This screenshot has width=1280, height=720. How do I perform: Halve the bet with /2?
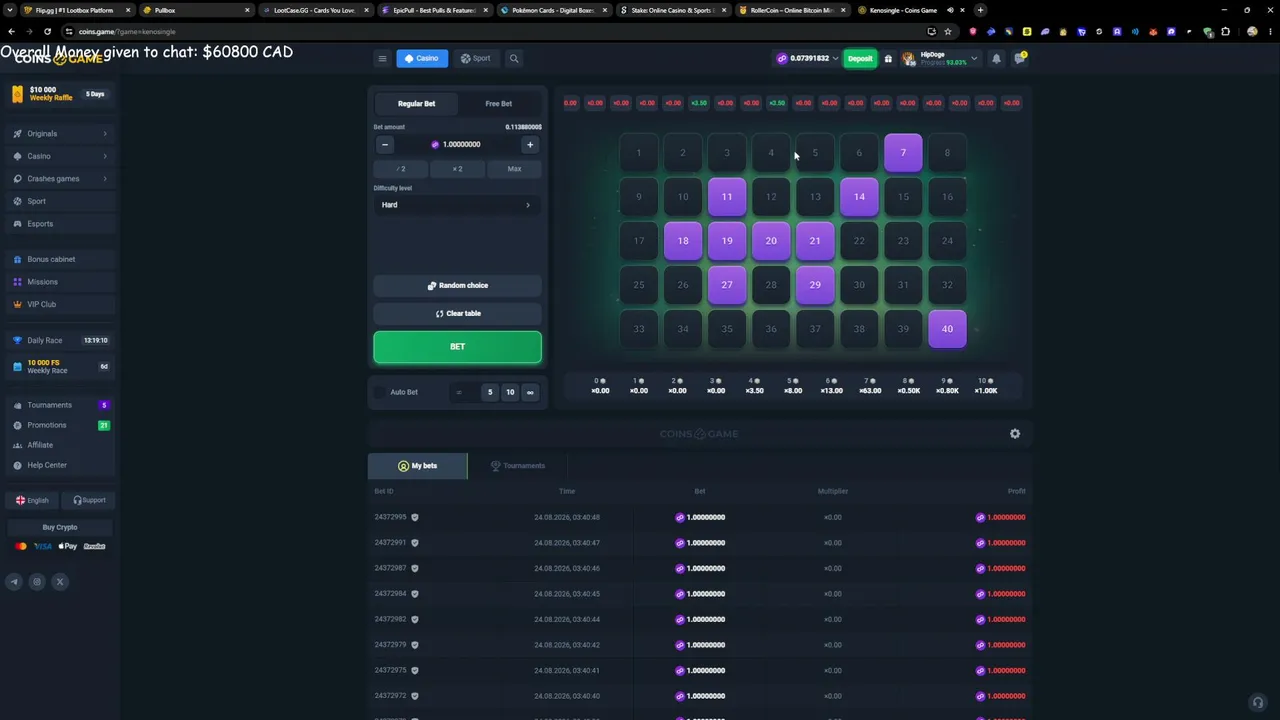(400, 169)
